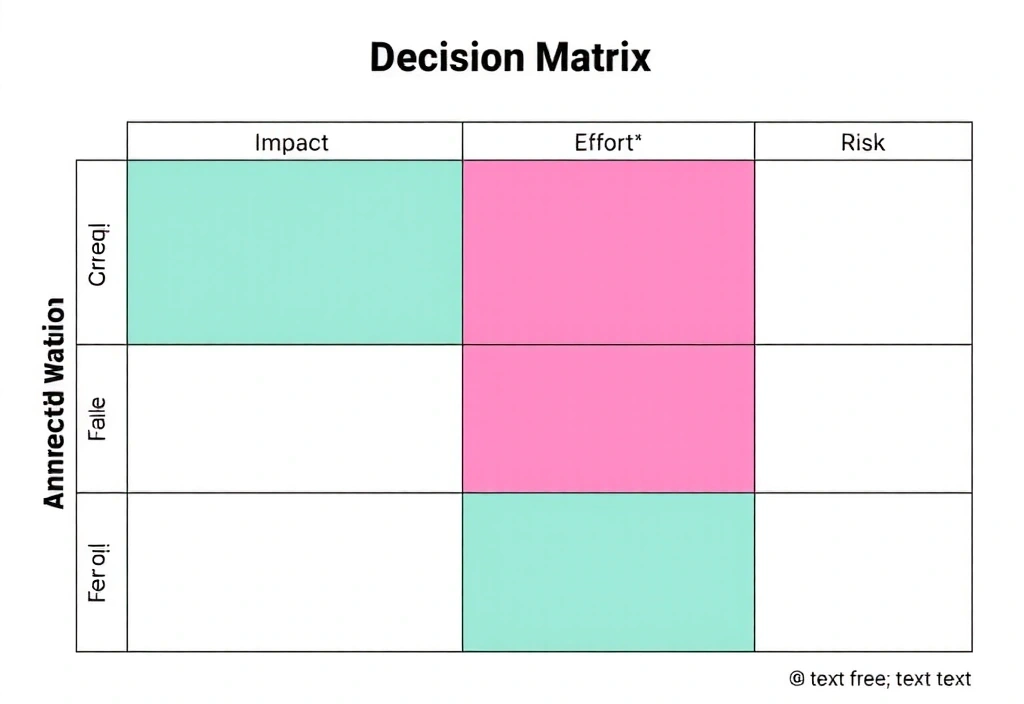Pick the teal Effort cell in Fer oi! row
1024x704 pixels.
(x=608, y=572)
